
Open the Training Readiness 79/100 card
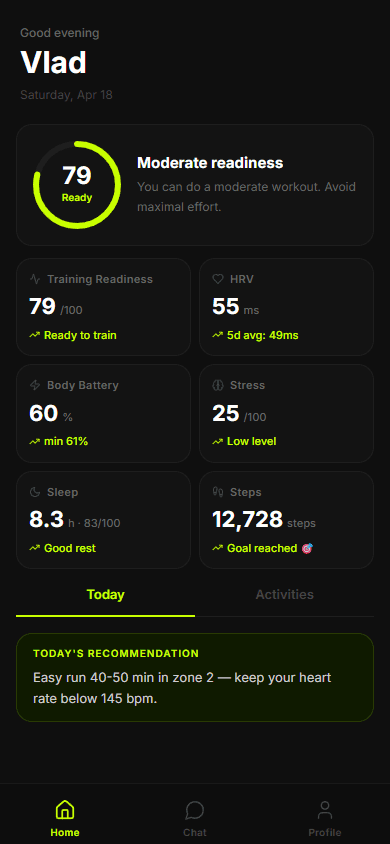(103, 307)
